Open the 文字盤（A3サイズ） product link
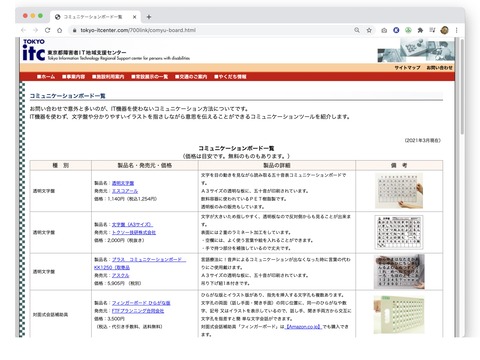This screenshot has width=480, height=360. click(x=132, y=224)
